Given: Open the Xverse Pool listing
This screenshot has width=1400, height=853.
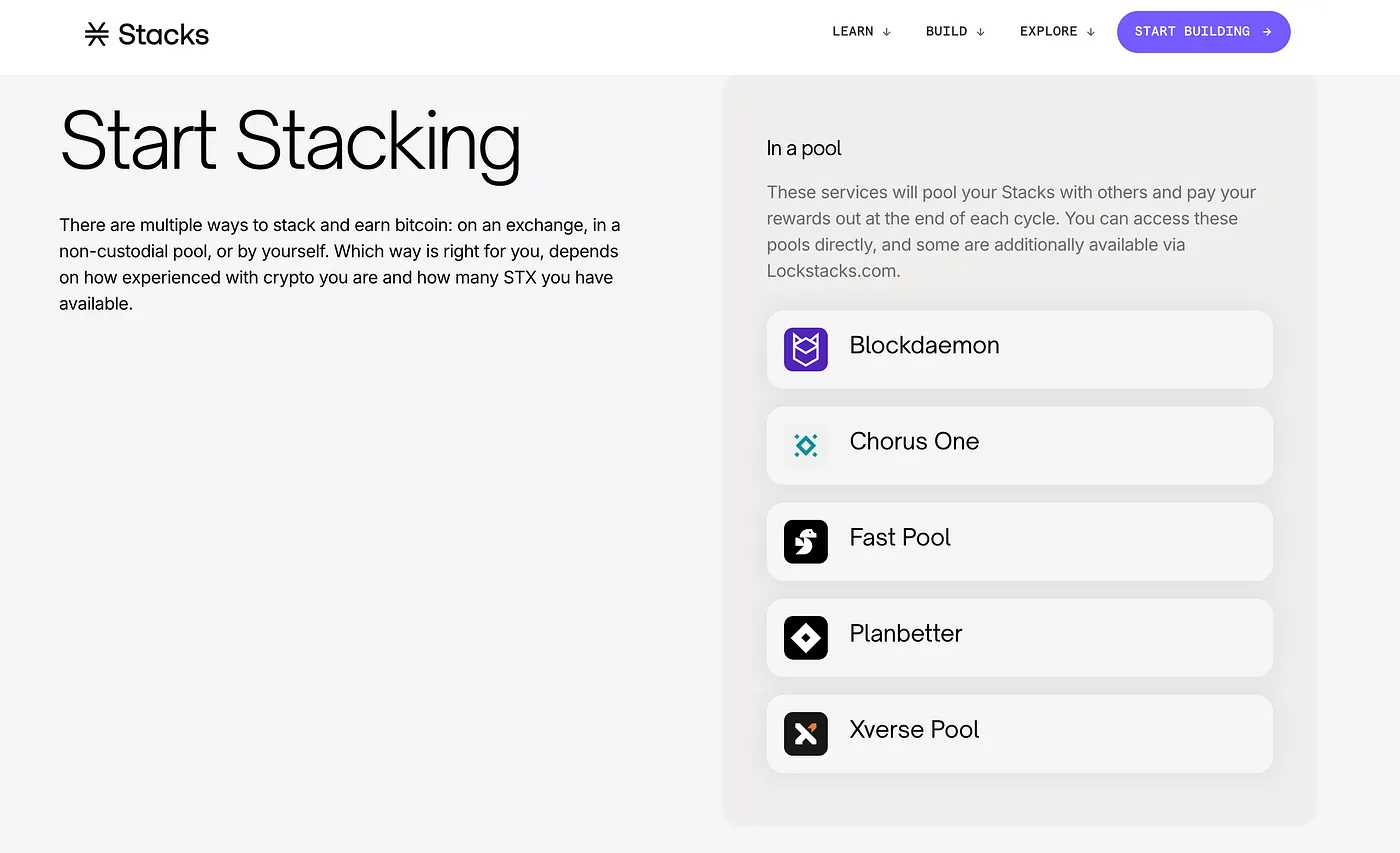Looking at the screenshot, I should point(1019,733).
